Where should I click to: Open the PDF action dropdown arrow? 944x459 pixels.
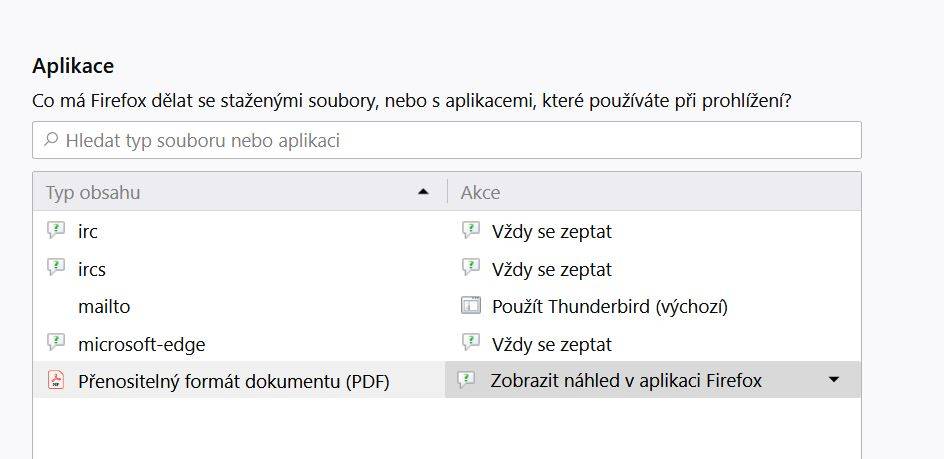tap(833, 379)
